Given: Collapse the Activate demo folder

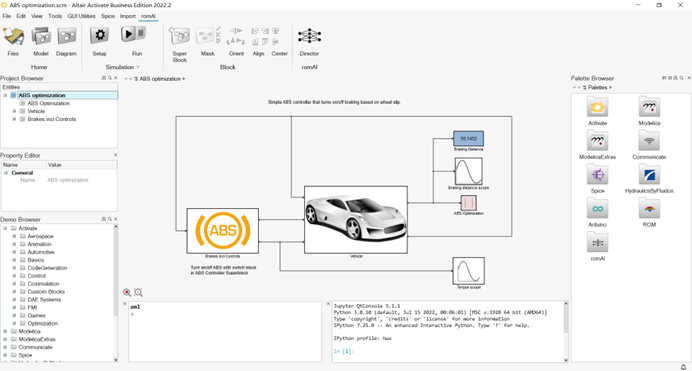Looking at the screenshot, I should [x=5, y=228].
